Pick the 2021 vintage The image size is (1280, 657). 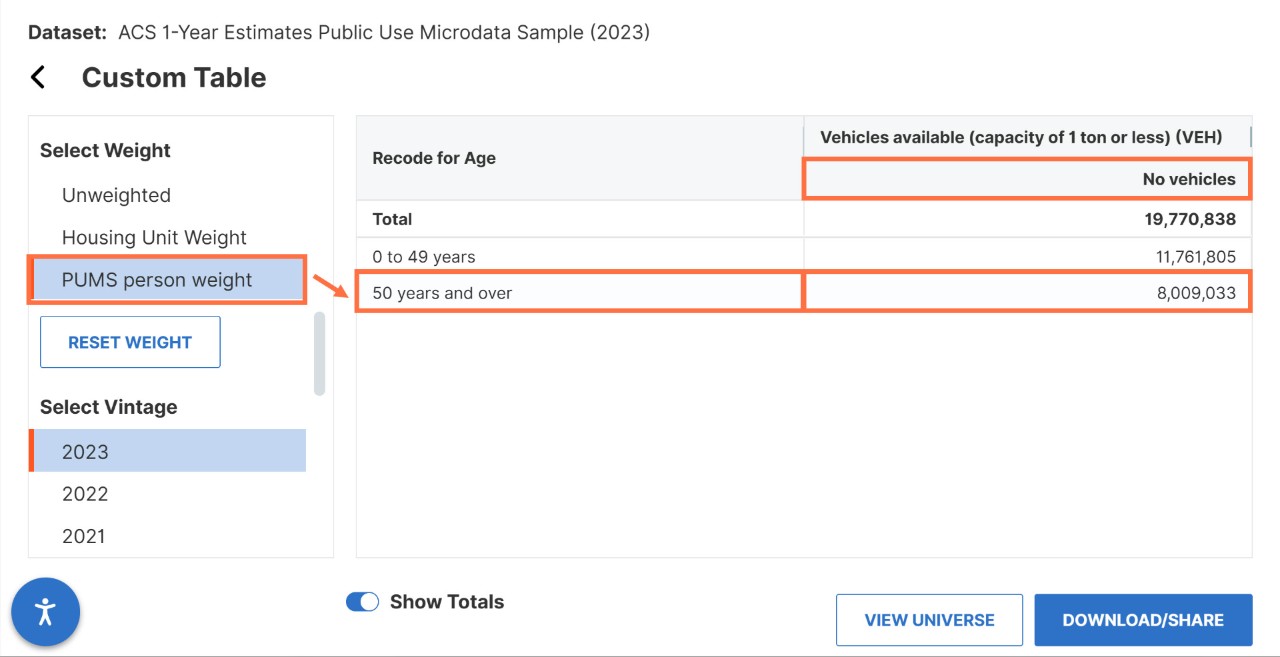[x=84, y=536]
